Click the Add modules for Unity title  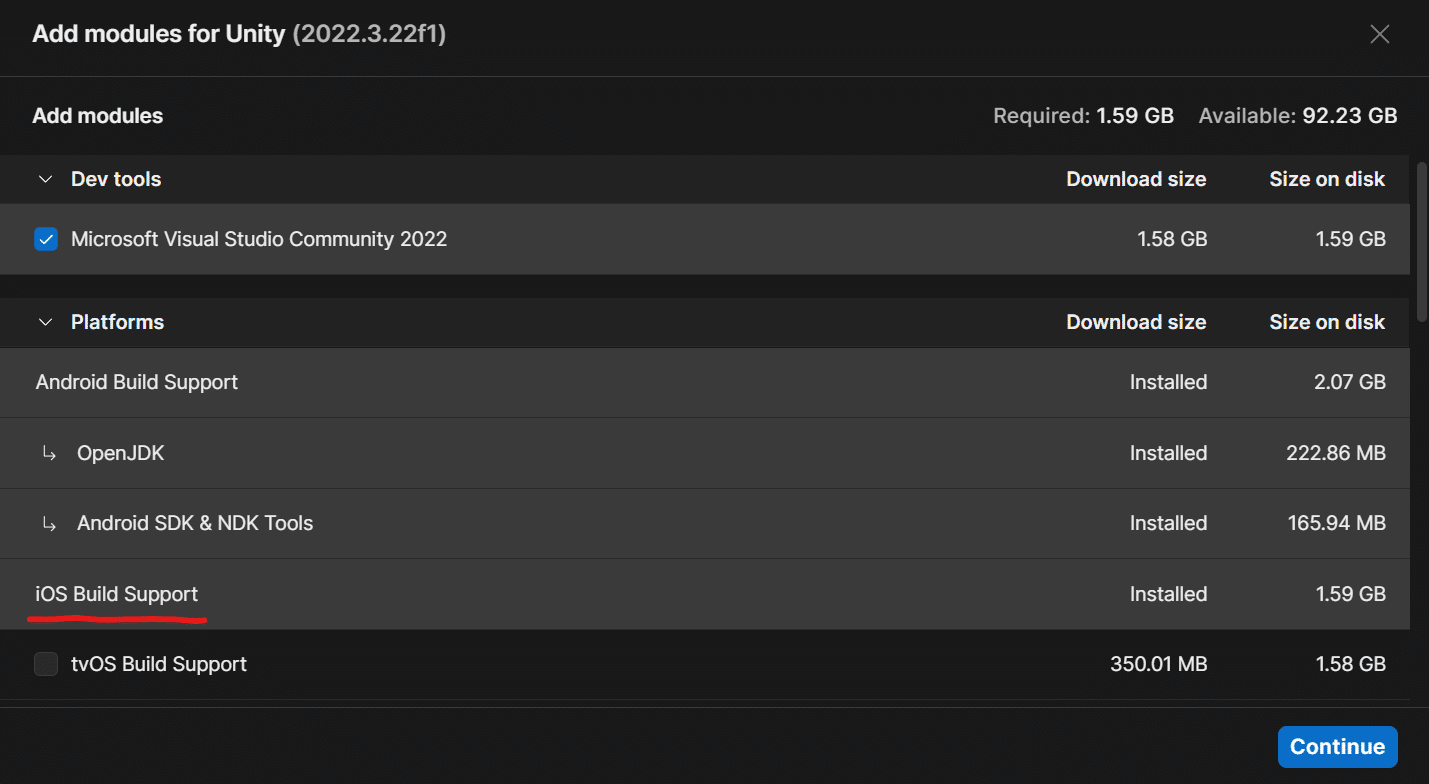click(x=239, y=34)
